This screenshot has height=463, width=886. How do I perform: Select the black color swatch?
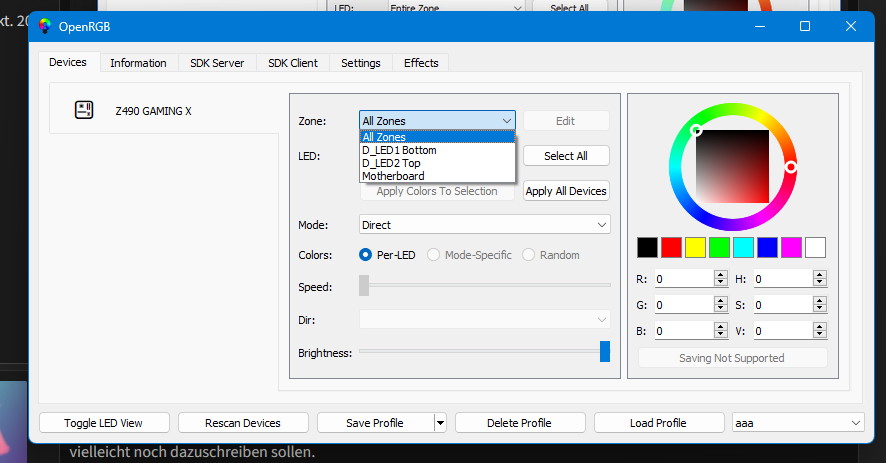[x=648, y=248]
